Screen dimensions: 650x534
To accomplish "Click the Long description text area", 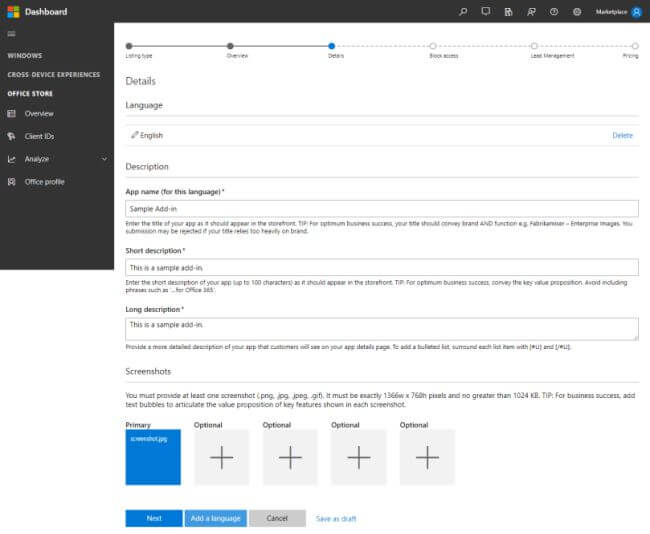I will pyautogui.click(x=382, y=329).
